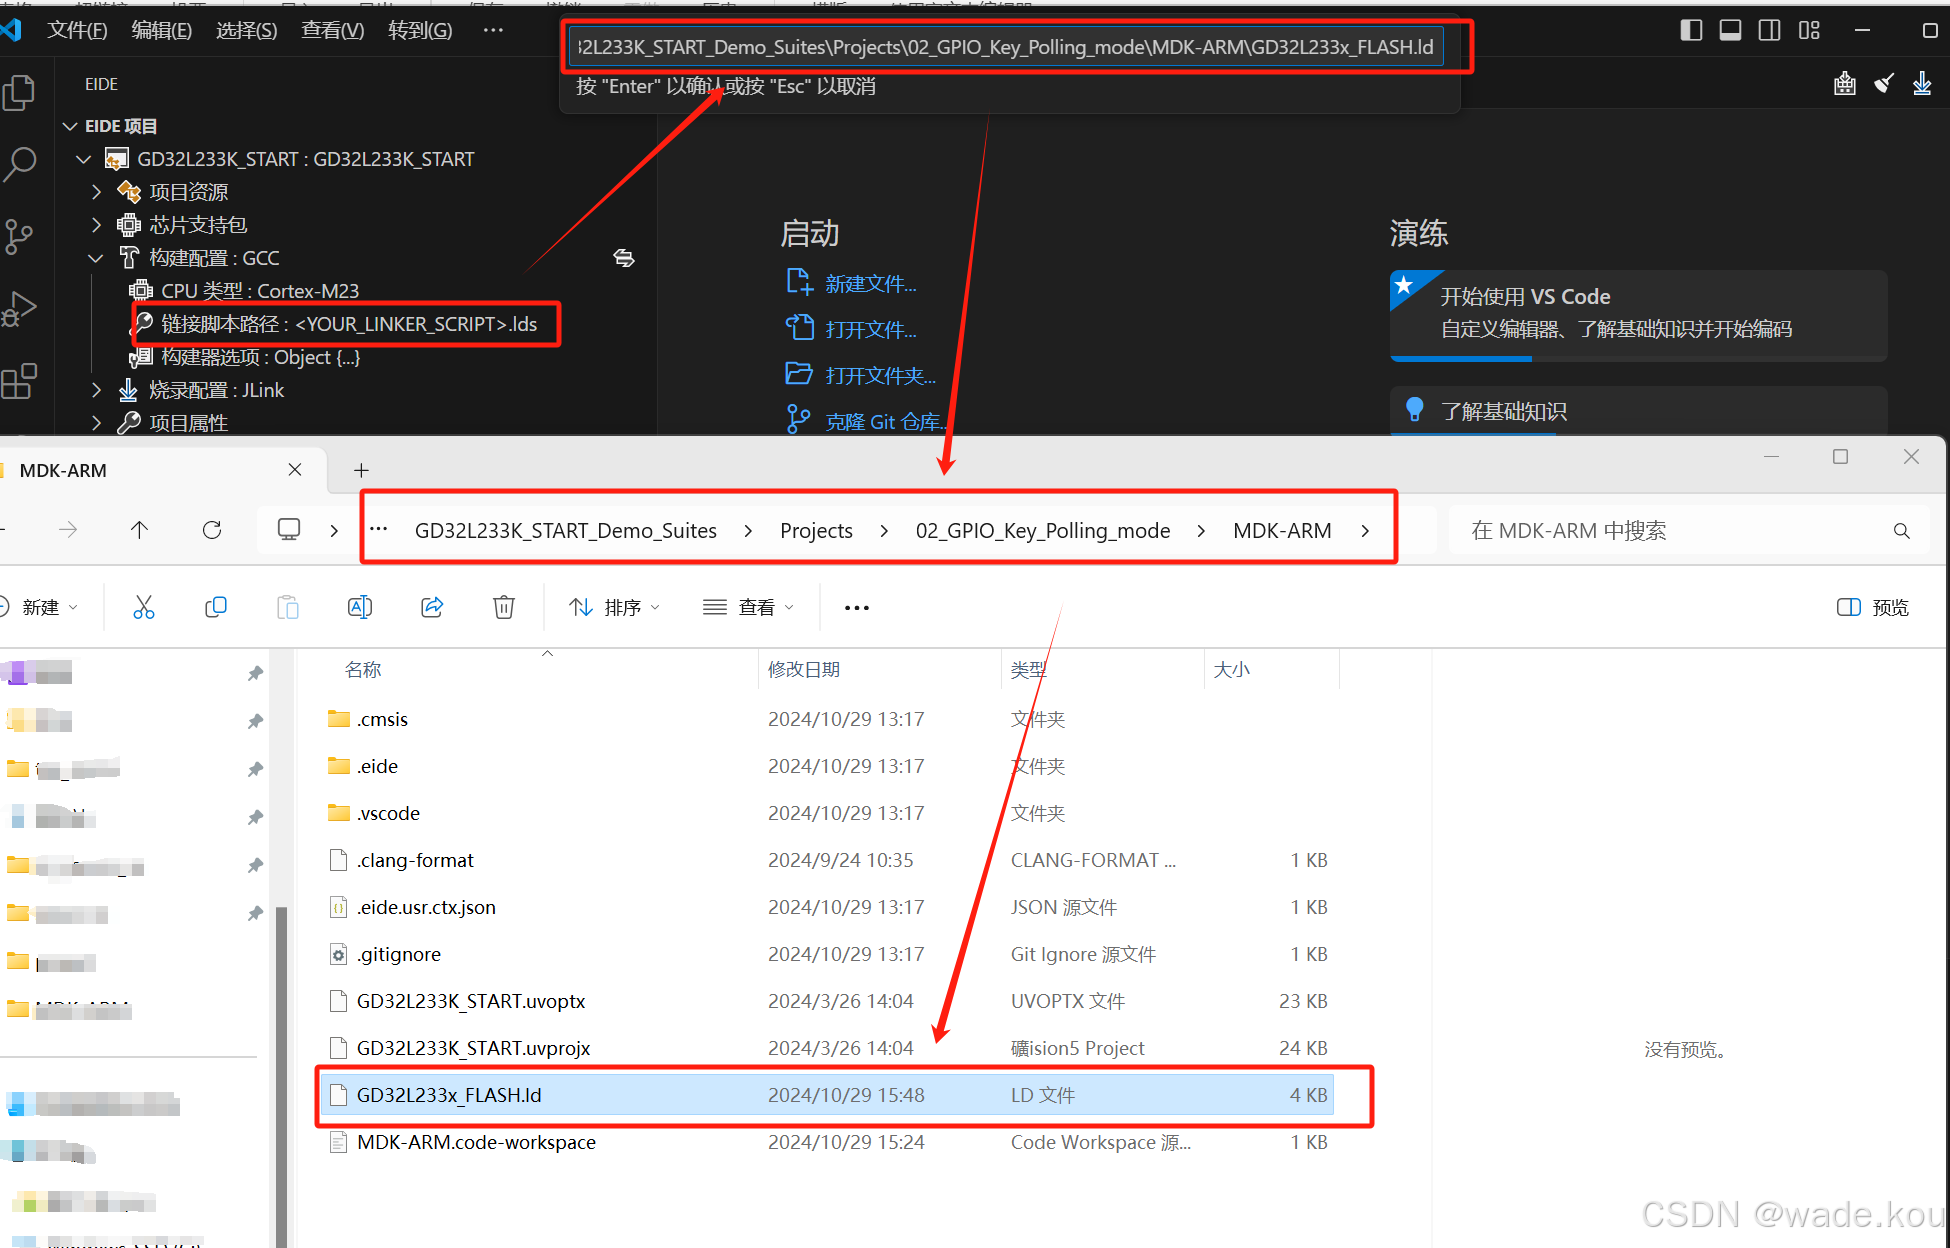Screen dimensions: 1950x1248
Task: Click the flash download icon in the VS Code top right
Action: pyautogui.click(x=1922, y=84)
